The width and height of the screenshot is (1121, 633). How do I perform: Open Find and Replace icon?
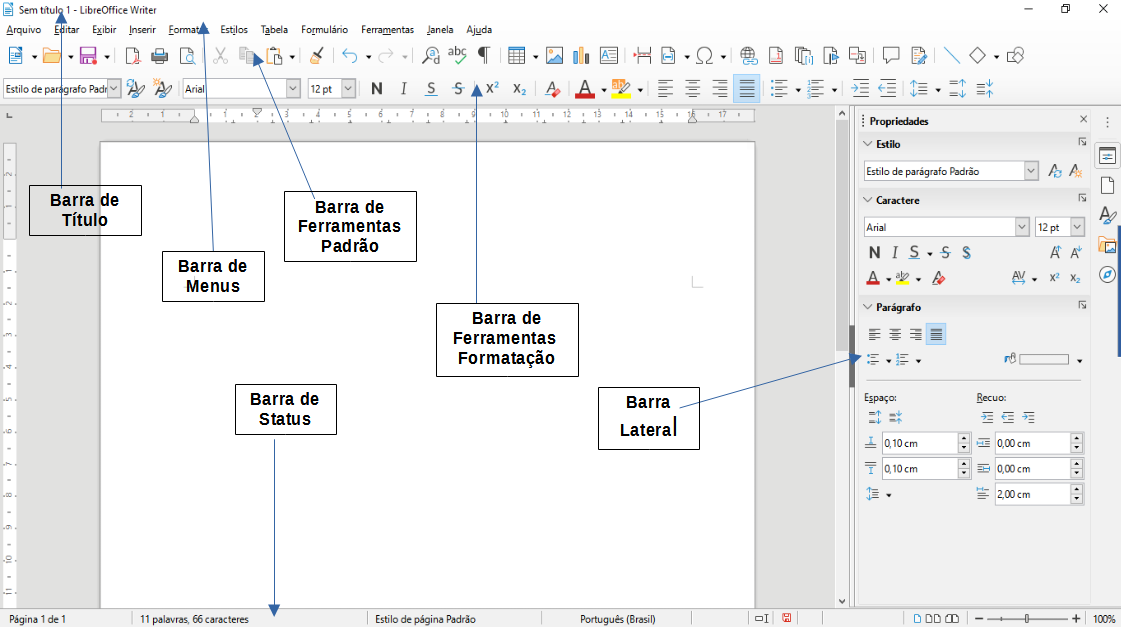click(430, 56)
